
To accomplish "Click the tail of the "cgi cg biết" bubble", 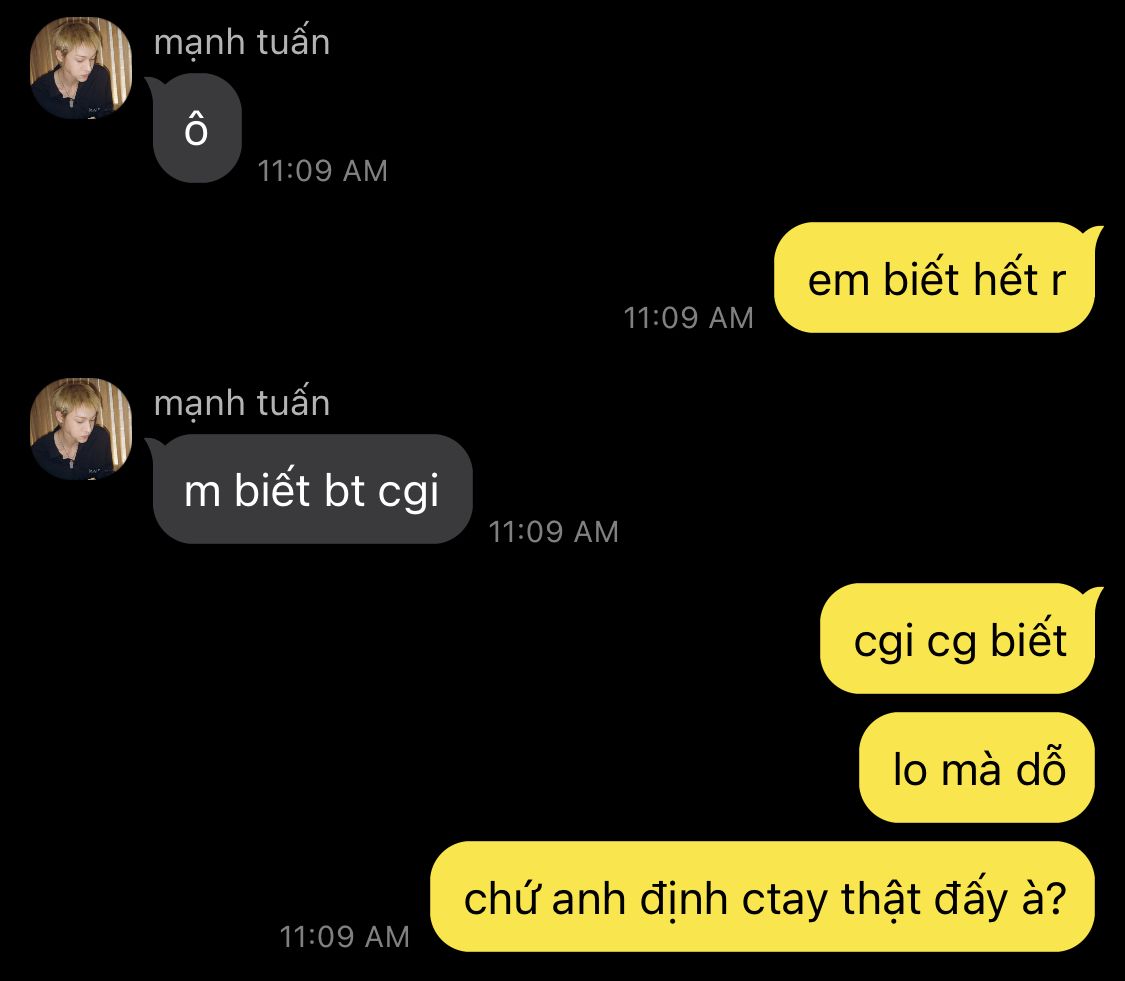I will [x=1094, y=596].
